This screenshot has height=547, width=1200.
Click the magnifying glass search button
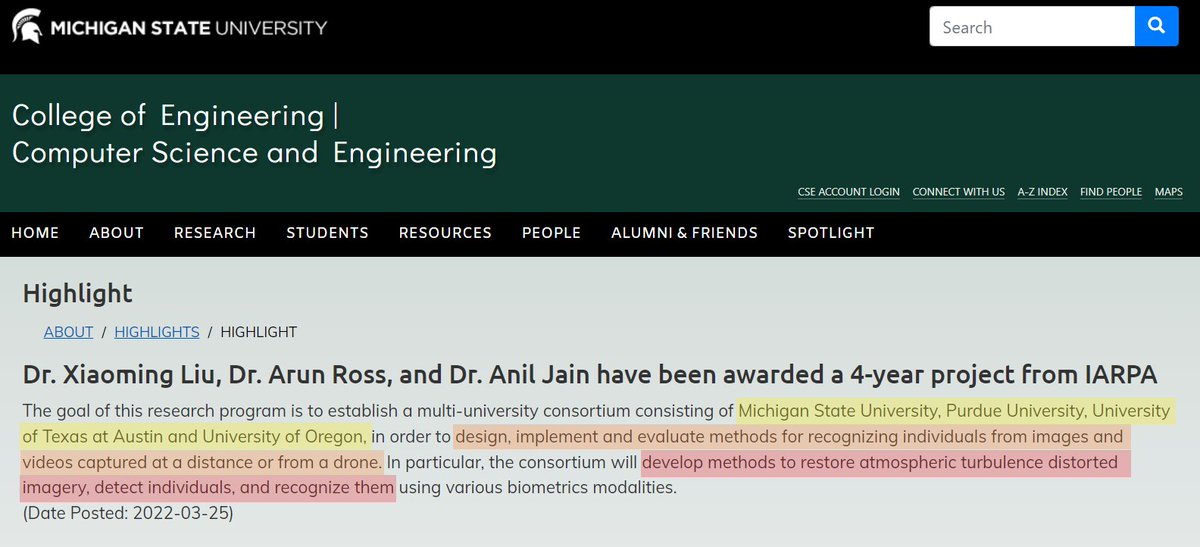click(1157, 26)
